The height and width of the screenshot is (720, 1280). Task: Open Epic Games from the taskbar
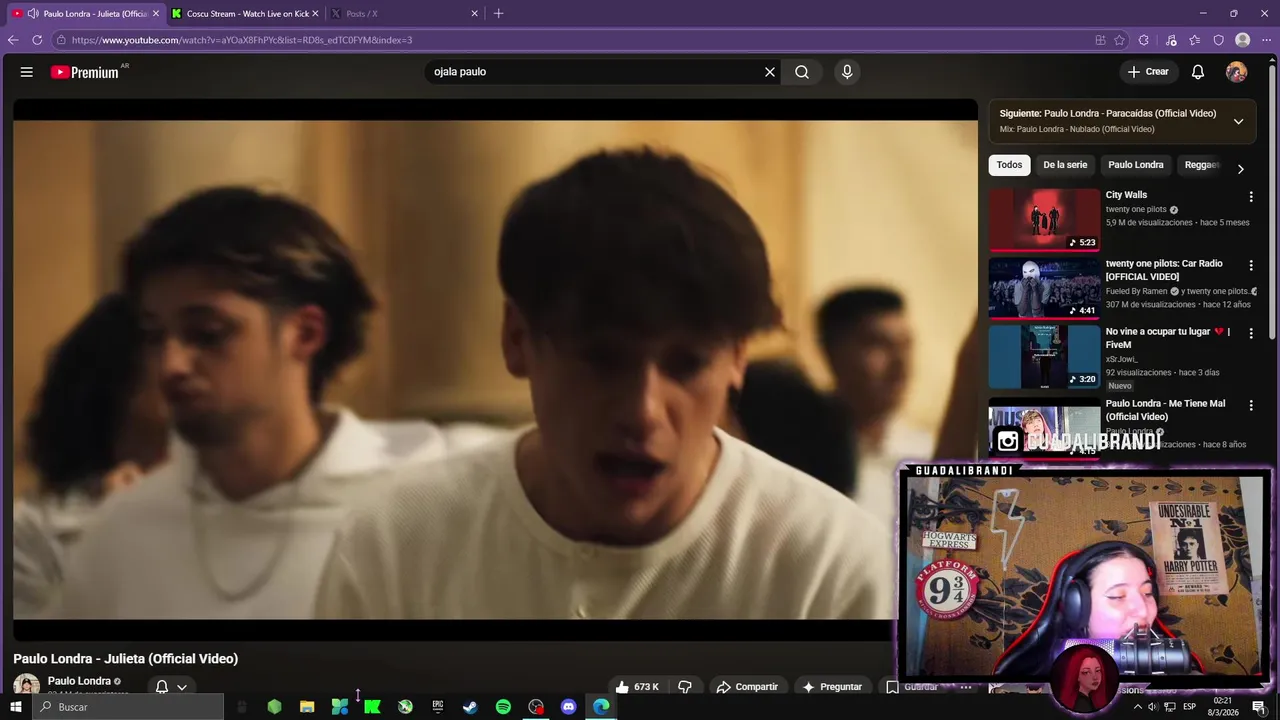coord(437,707)
